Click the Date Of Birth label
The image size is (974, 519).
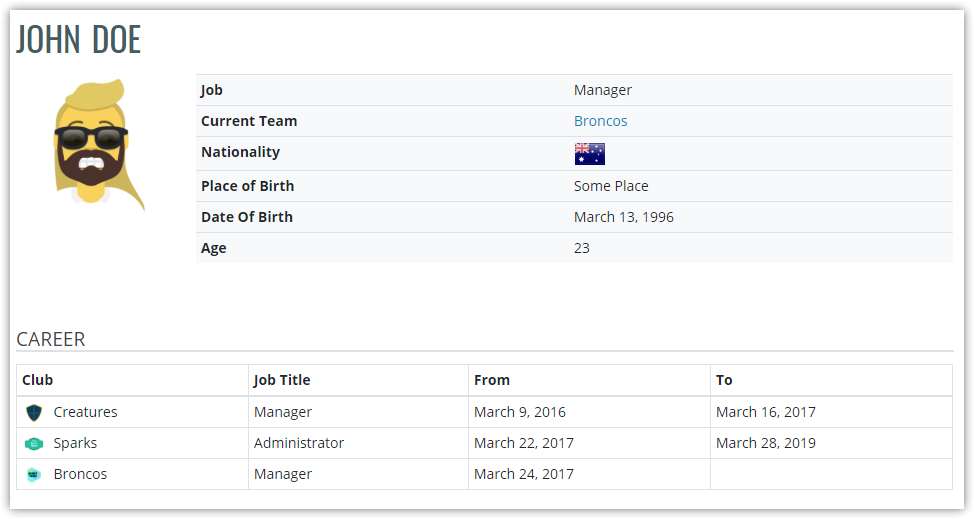[247, 217]
